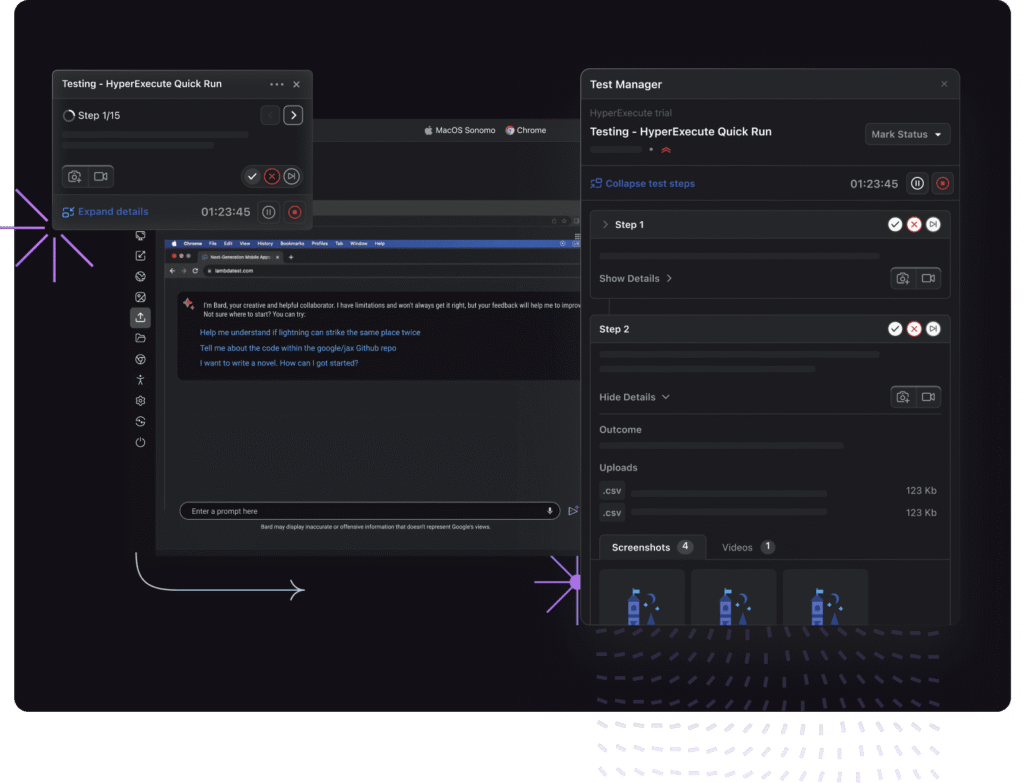Mark Step 2 as passed
This screenshot has width=1024, height=783.
(895, 329)
